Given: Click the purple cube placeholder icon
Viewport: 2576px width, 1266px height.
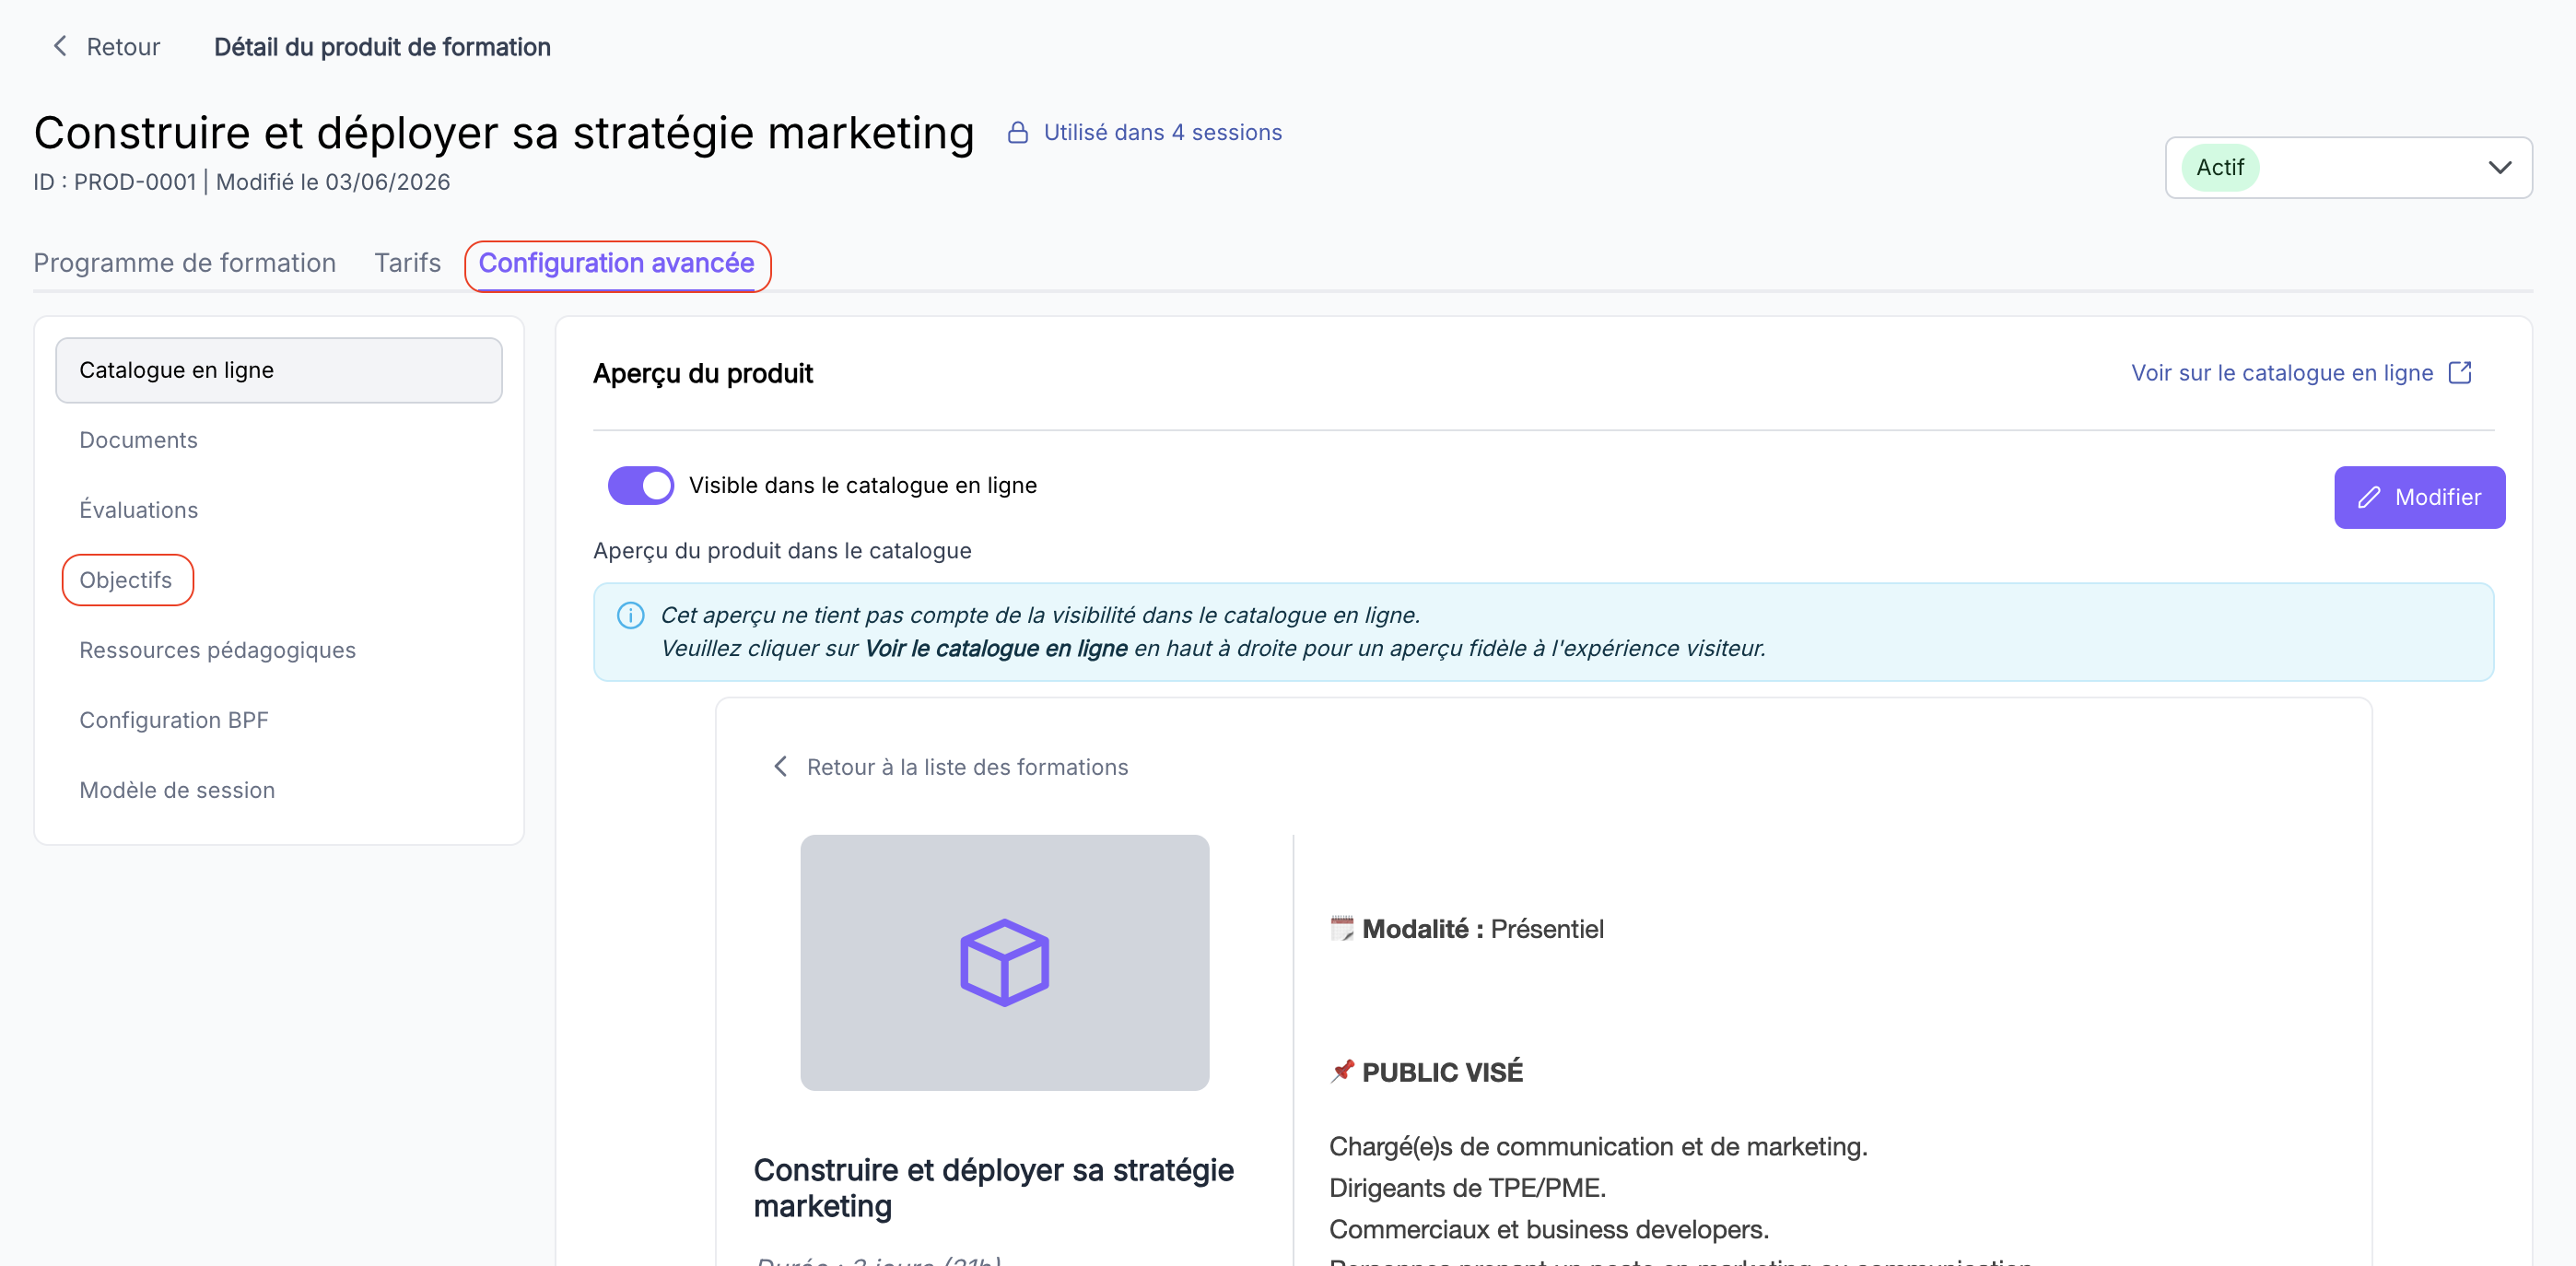Looking at the screenshot, I should (1004, 962).
